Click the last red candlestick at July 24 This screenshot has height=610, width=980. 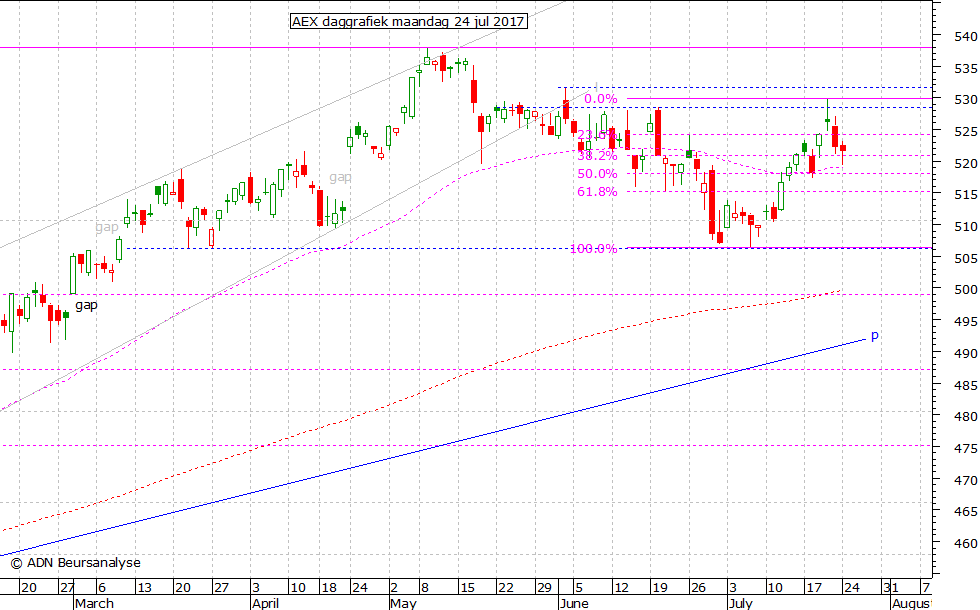click(843, 150)
